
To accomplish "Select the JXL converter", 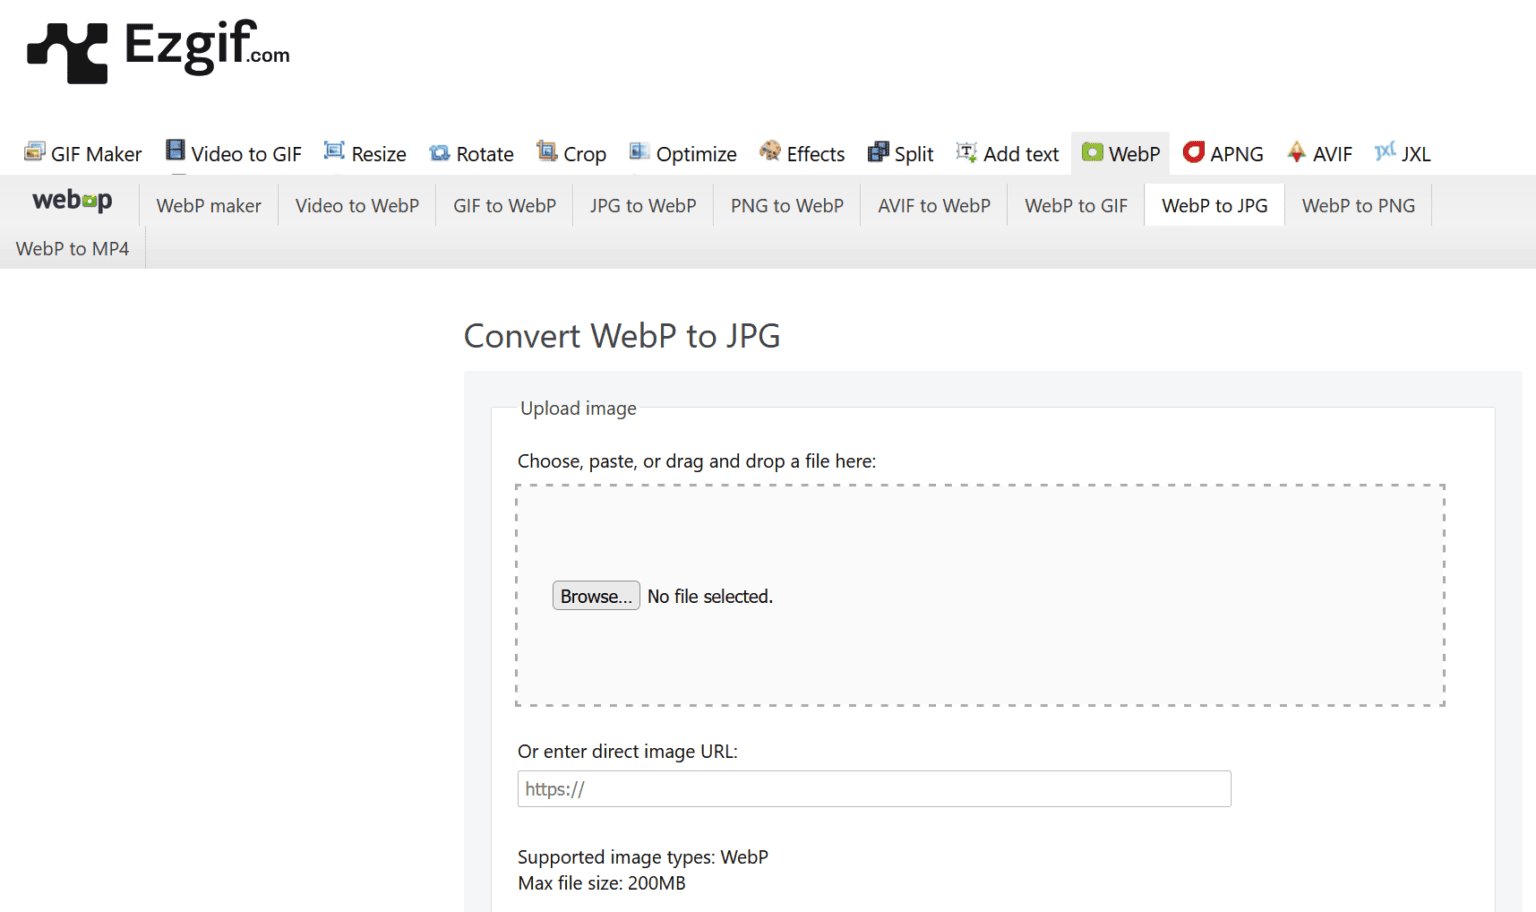I will [1402, 153].
